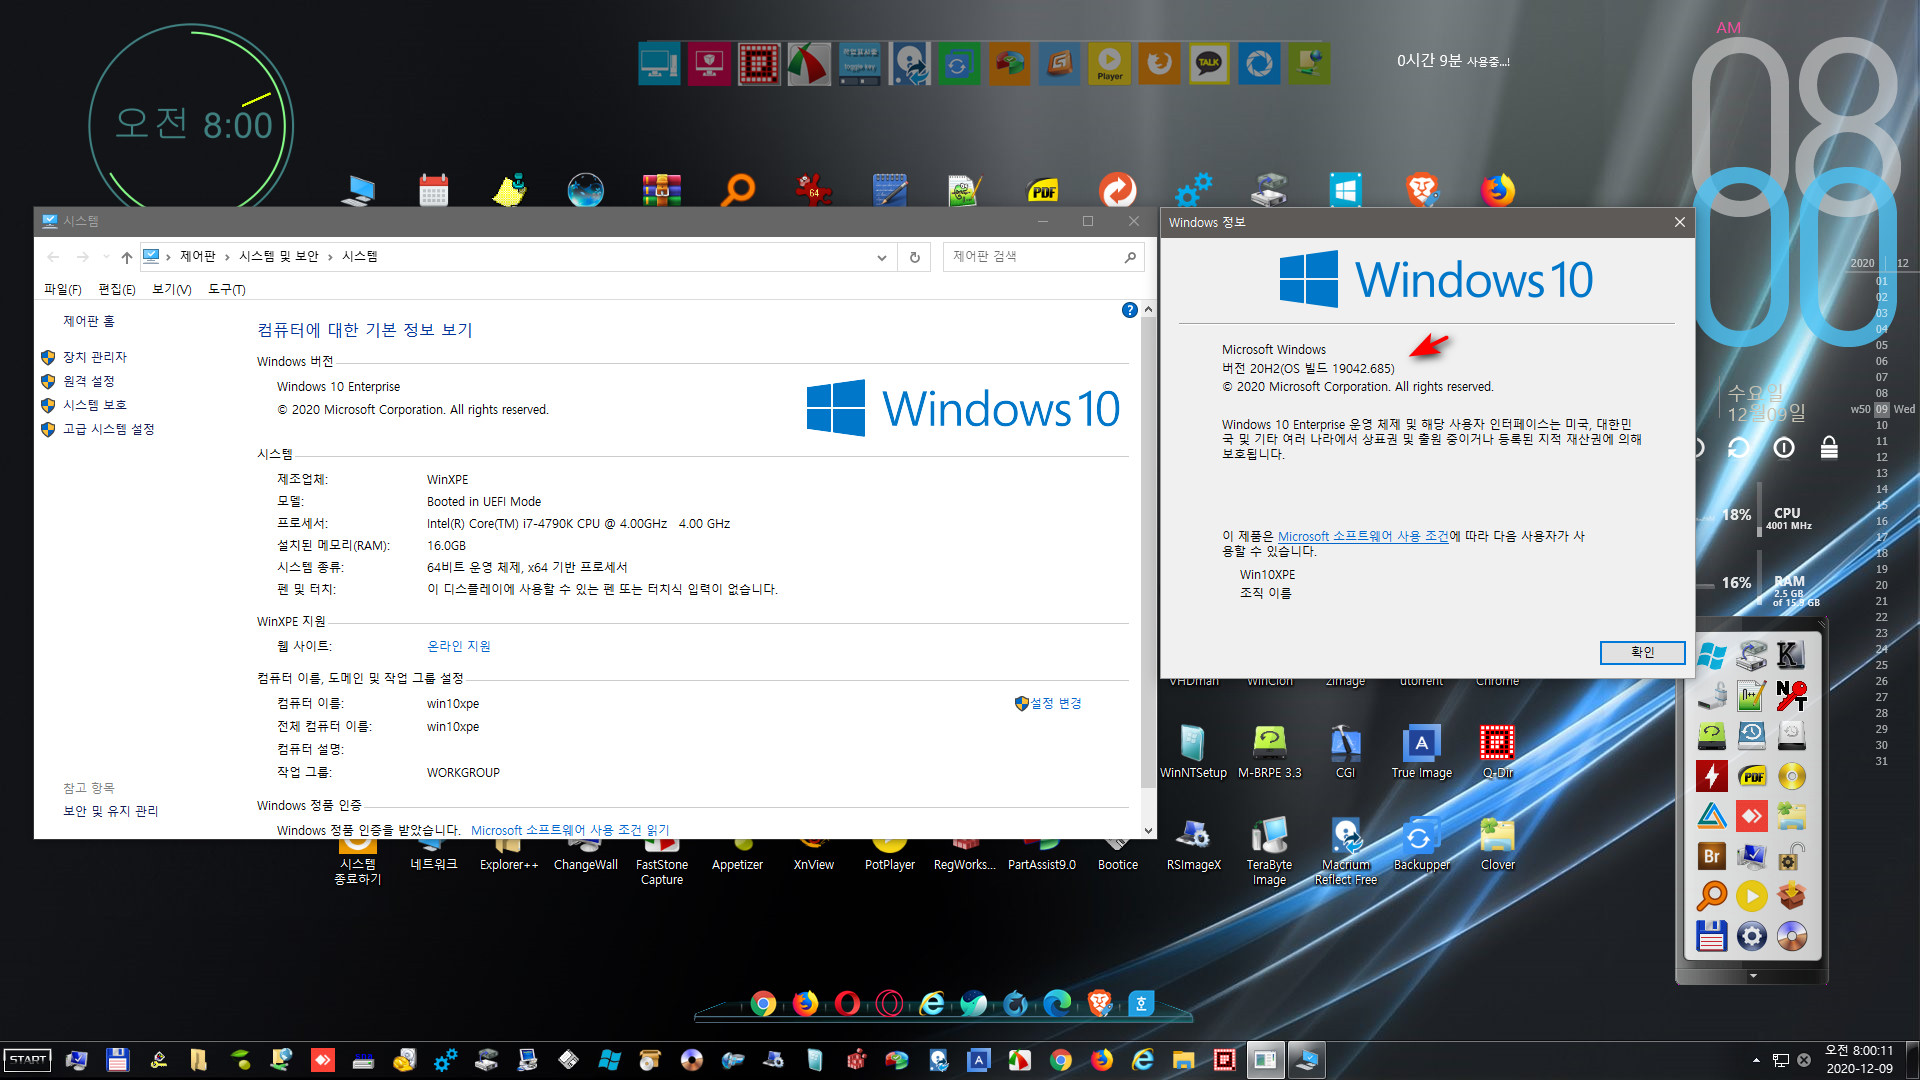Click Microsoft 소프트웨어 사용 조건 읽기 link
Screen dimensions: 1920x1080
click(570, 830)
